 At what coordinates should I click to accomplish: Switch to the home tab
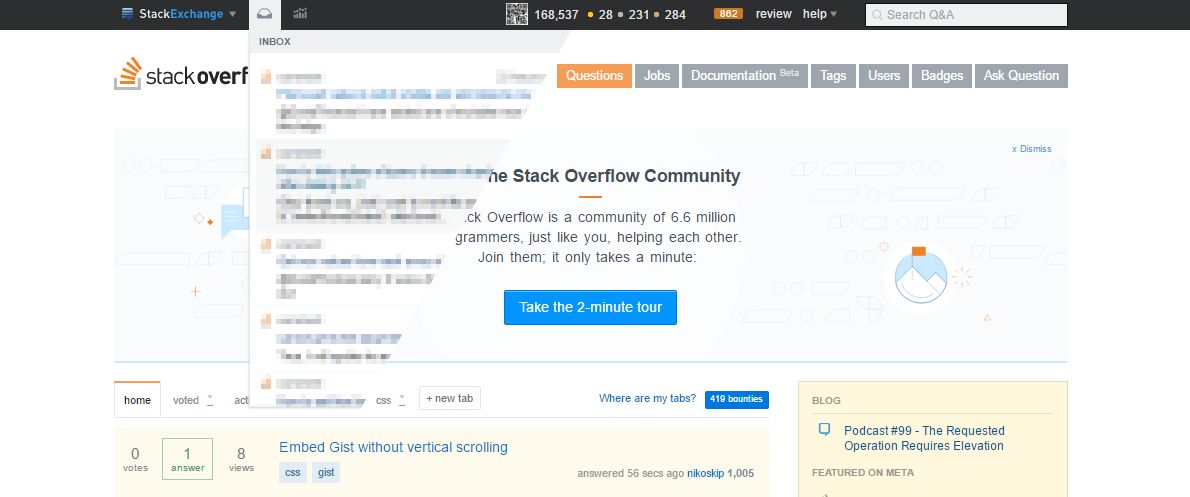pos(137,400)
